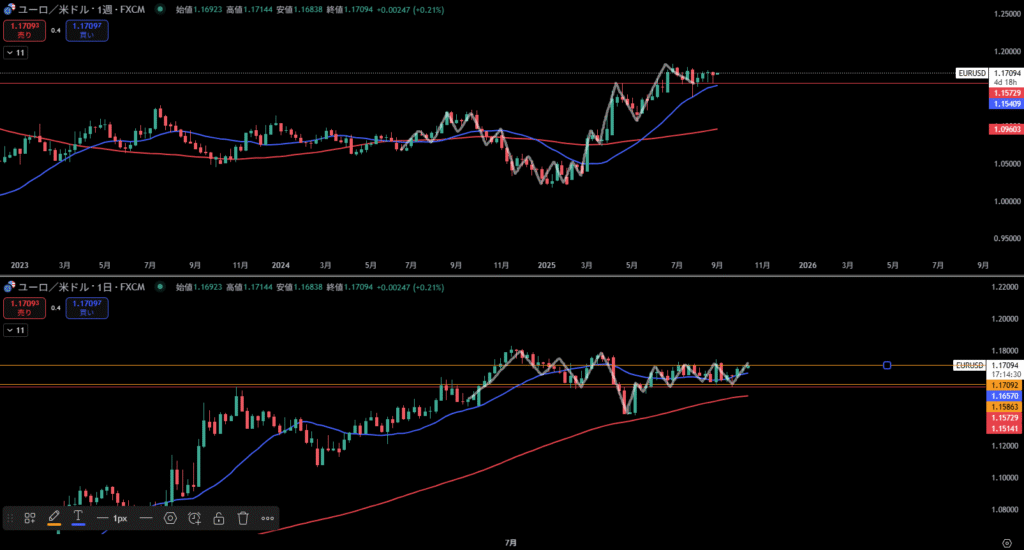Screen dimensions: 1024x550
Task: Change text color with T icon
Action: pos(78,517)
